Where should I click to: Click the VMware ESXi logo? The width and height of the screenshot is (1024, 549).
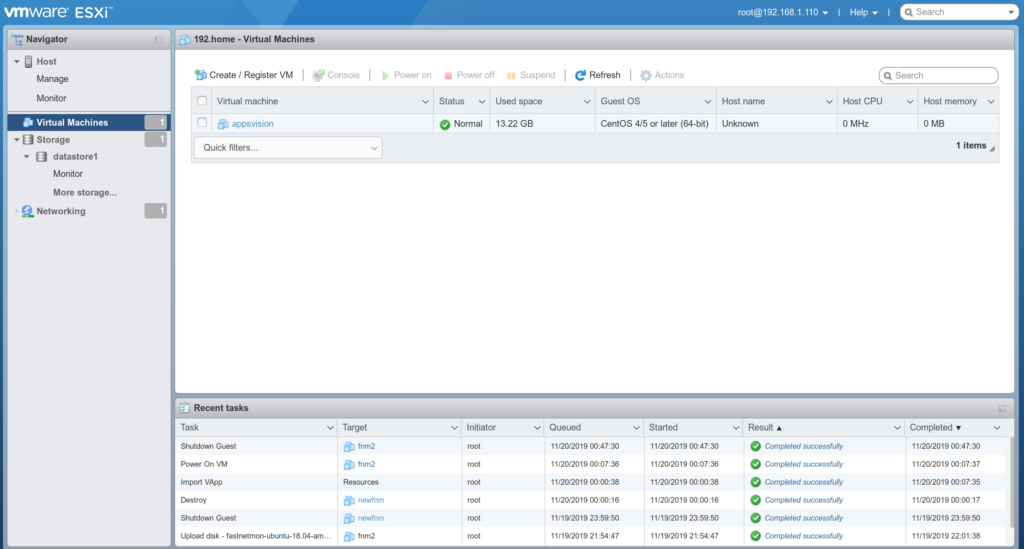pyautogui.click(x=58, y=12)
